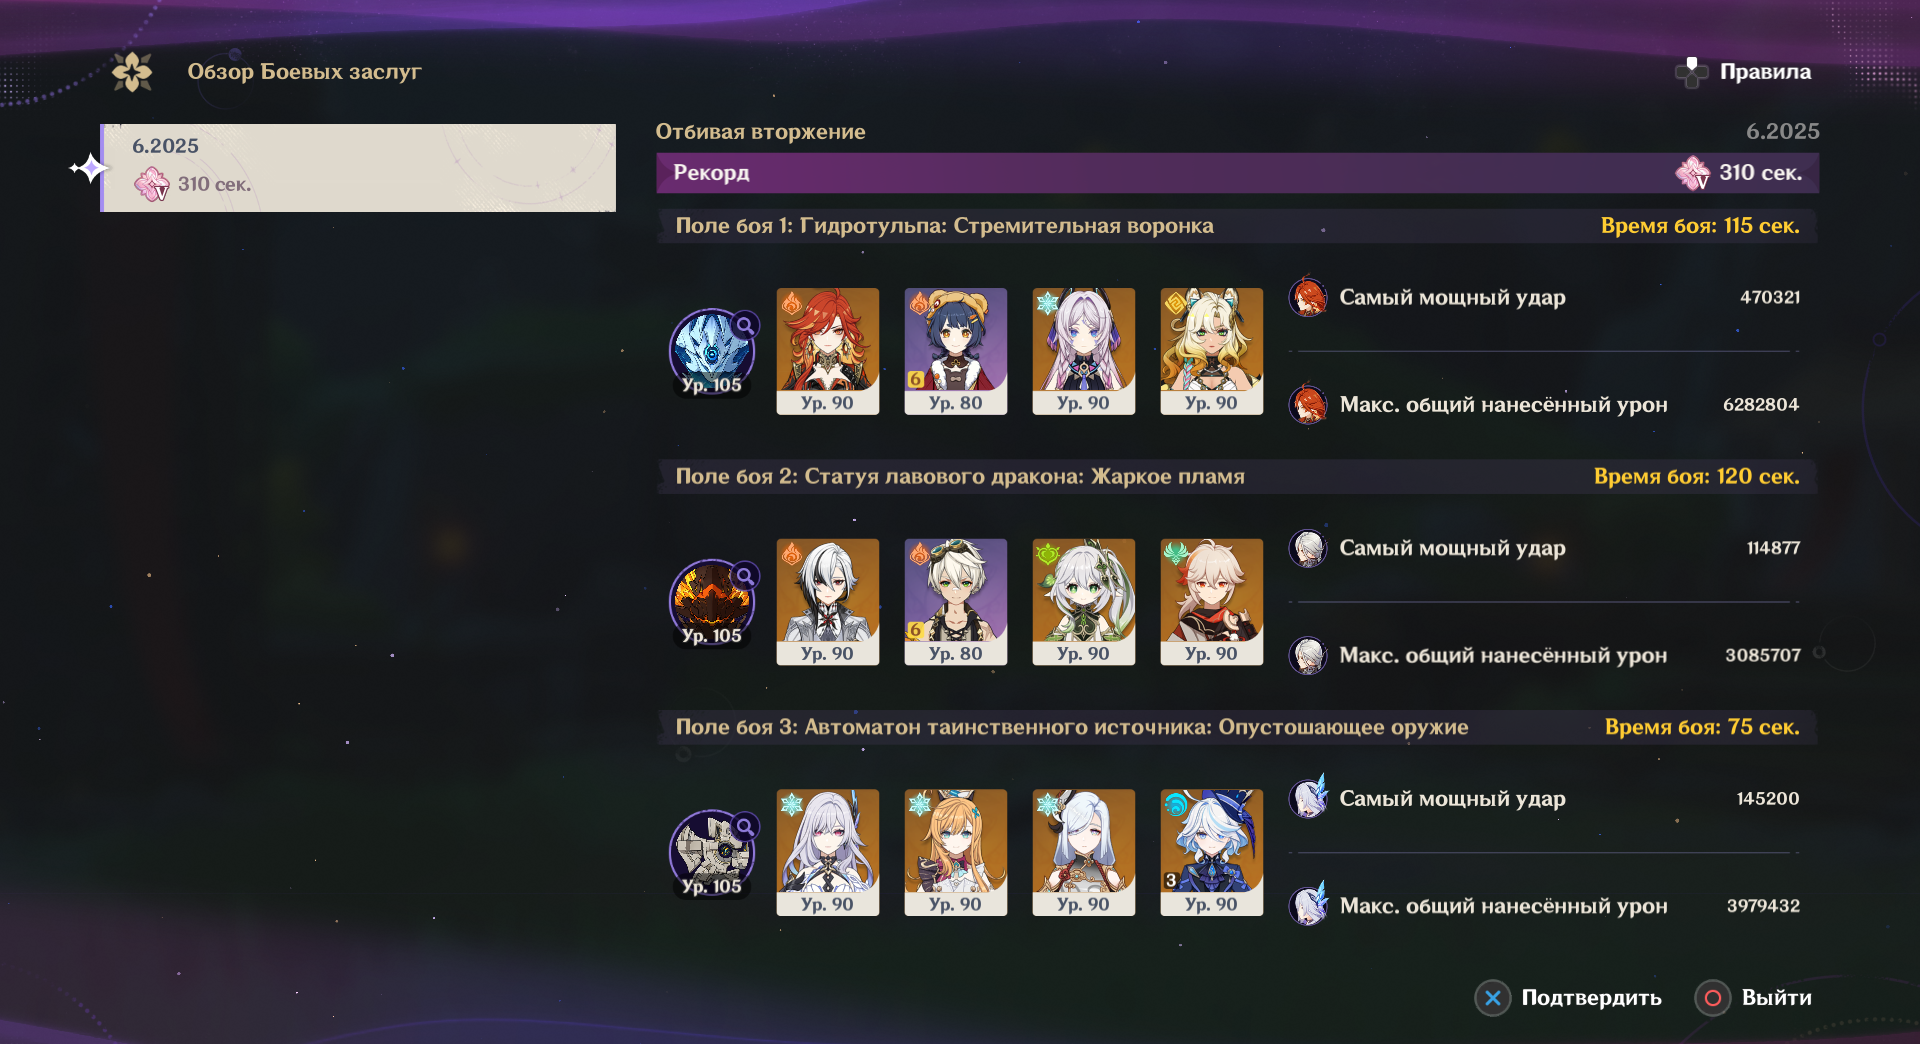The height and width of the screenshot is (1044, 1920).
Task: Select the Geo blonde character portrait
Action: [1212, 351]
